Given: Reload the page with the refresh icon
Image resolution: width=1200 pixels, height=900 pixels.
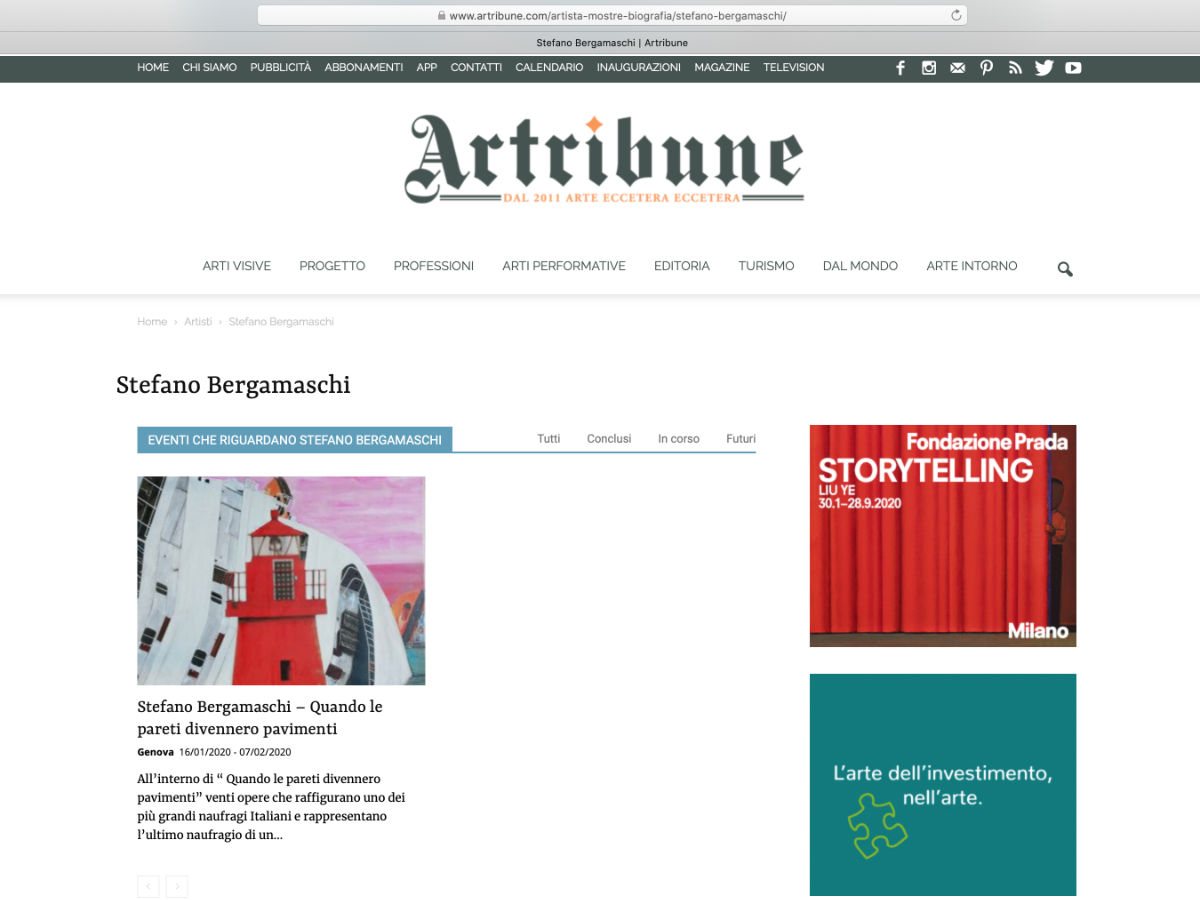Looking at the screenshot, I should coord(956,15).
